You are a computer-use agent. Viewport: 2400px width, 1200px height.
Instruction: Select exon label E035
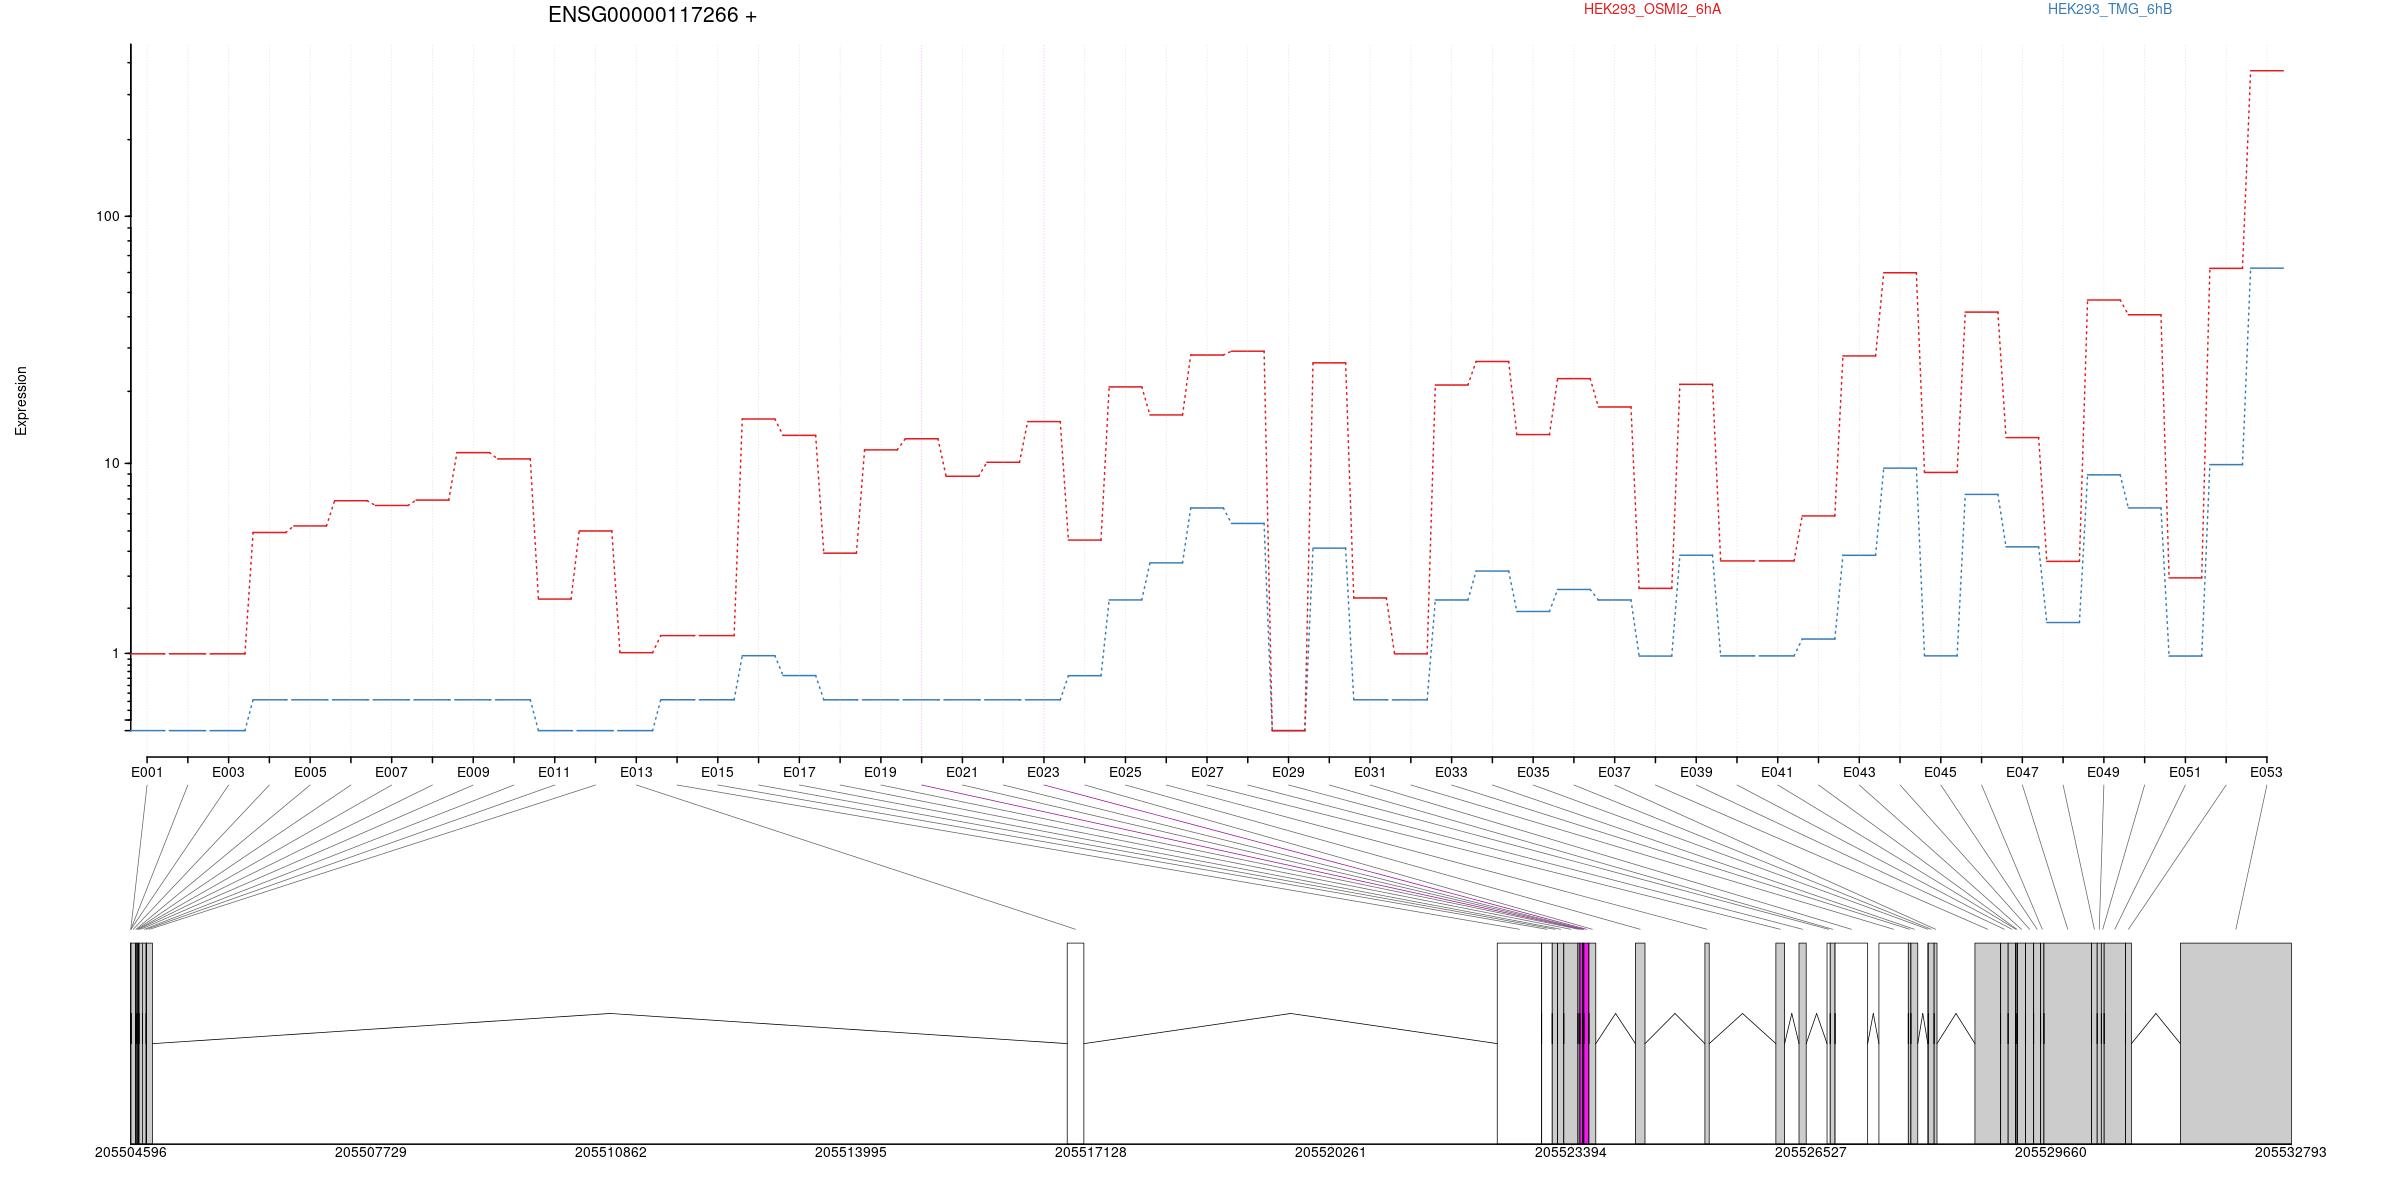1533,772
